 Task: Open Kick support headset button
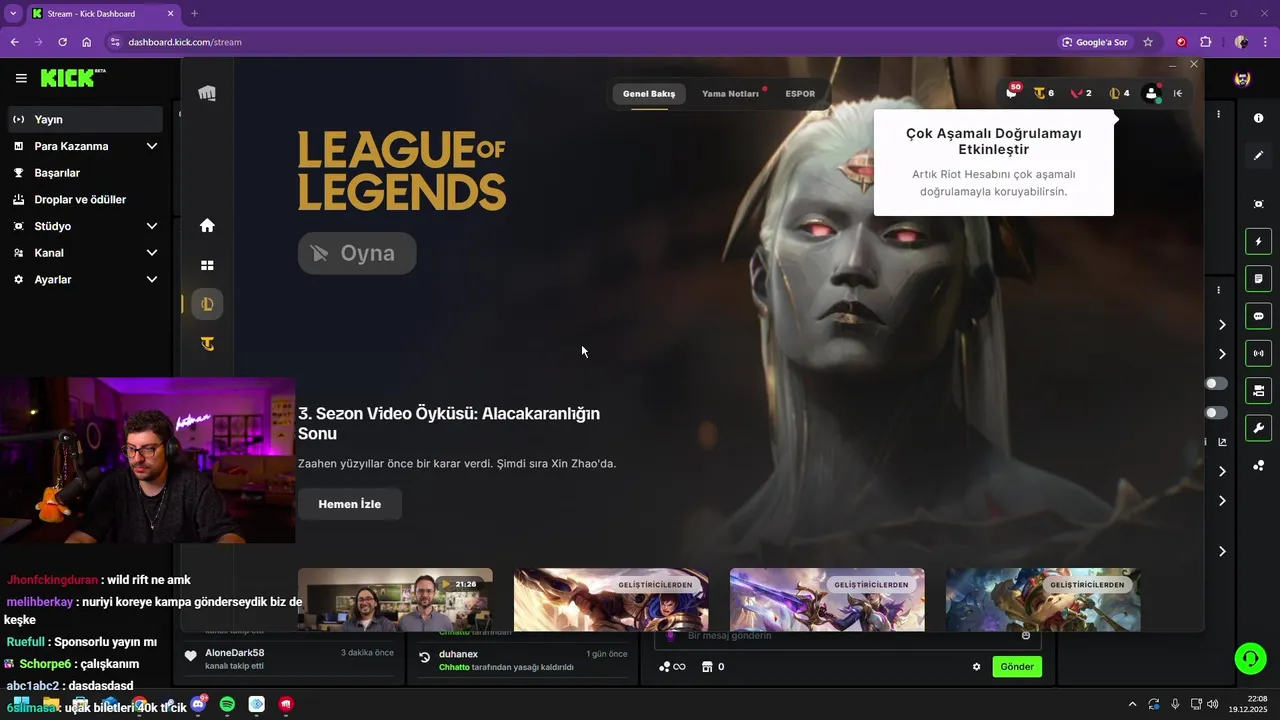[x=1250, y=658]
